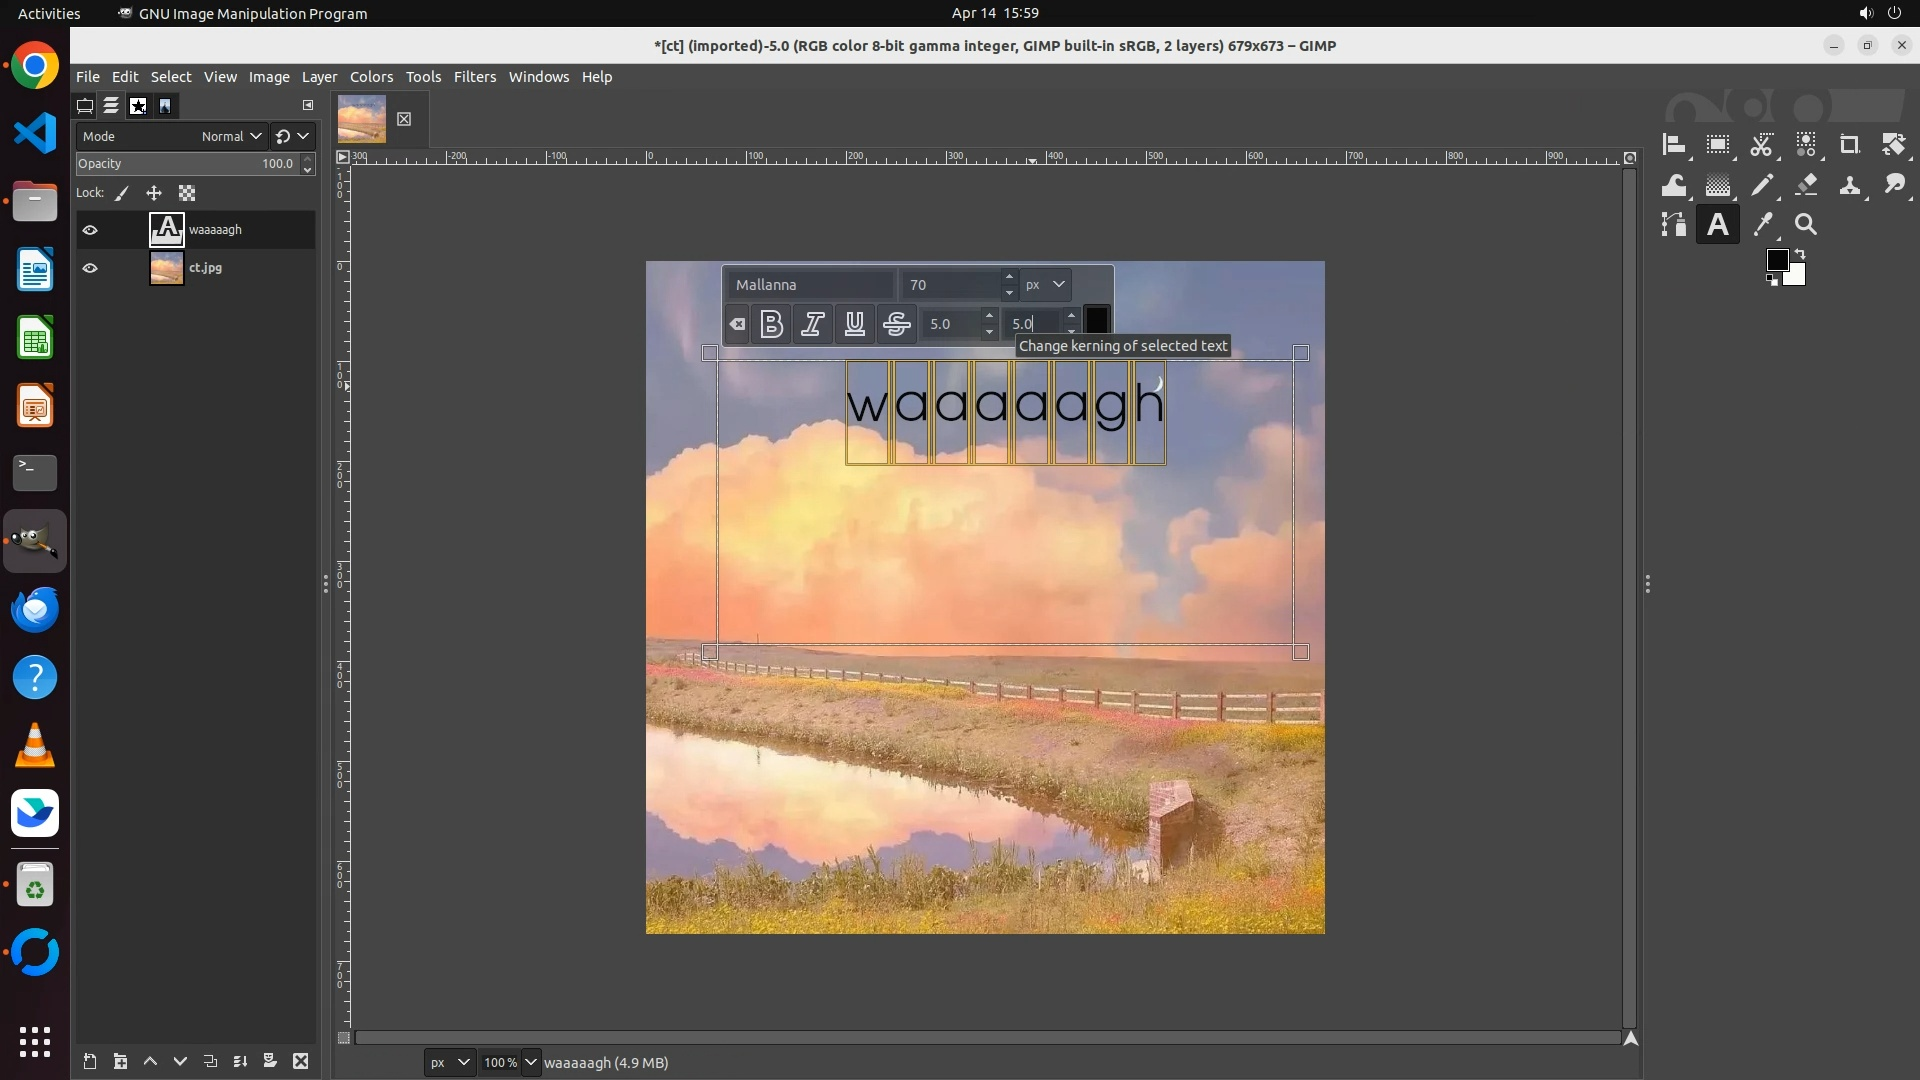
Task: Click the black text color swatch
Action: [1097, 320]
